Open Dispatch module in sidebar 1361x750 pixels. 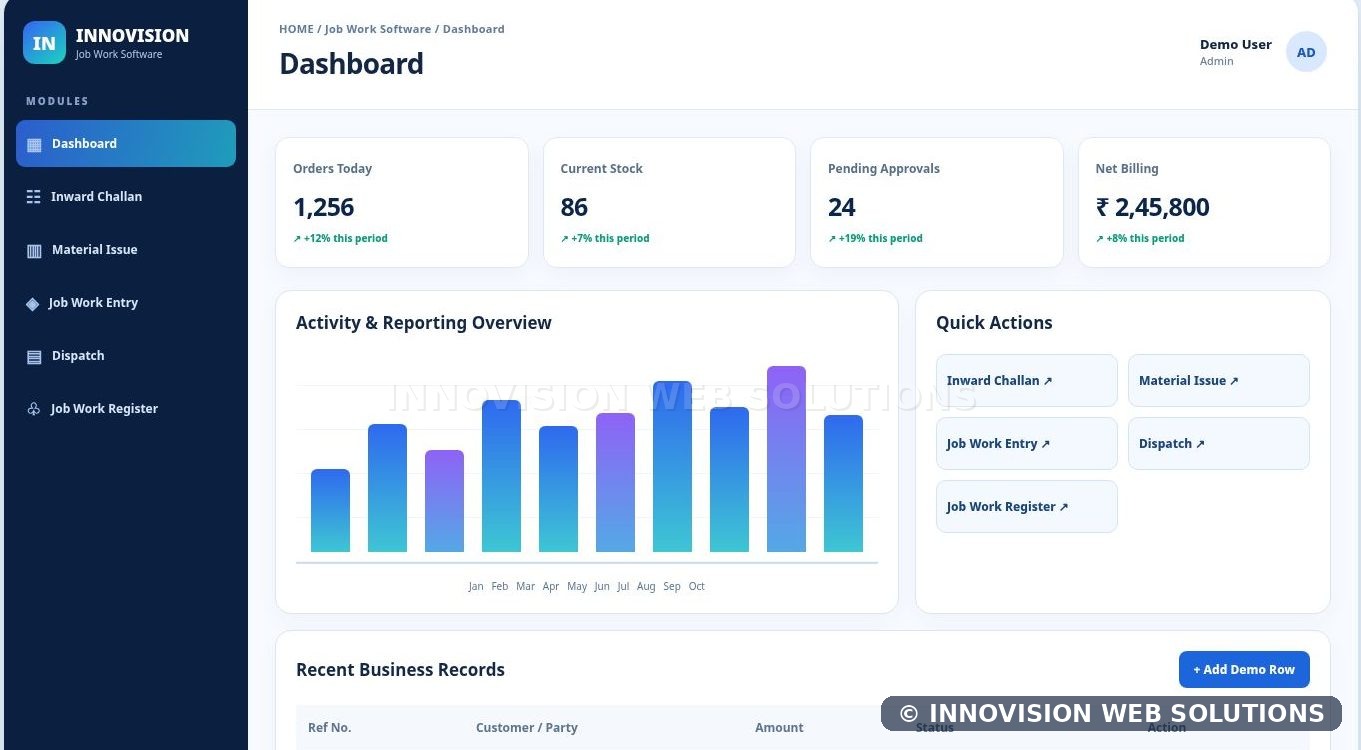[126, 356]
